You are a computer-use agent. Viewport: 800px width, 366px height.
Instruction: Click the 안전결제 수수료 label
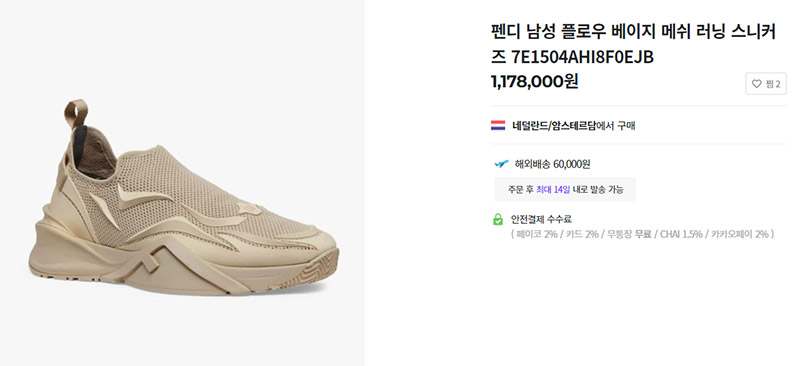(541, 219)
